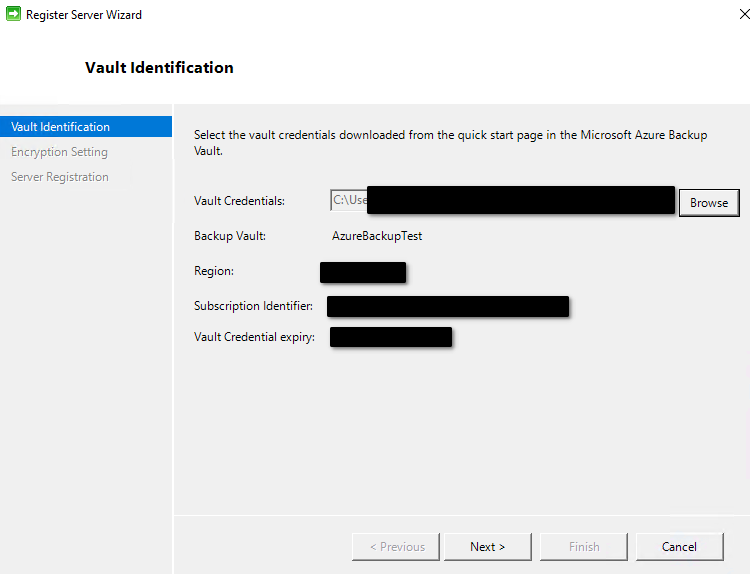Click the instruction text about vault credentials
Viewport: 750px width, 574px height.
pyautogui.click(x=450, y=143)
